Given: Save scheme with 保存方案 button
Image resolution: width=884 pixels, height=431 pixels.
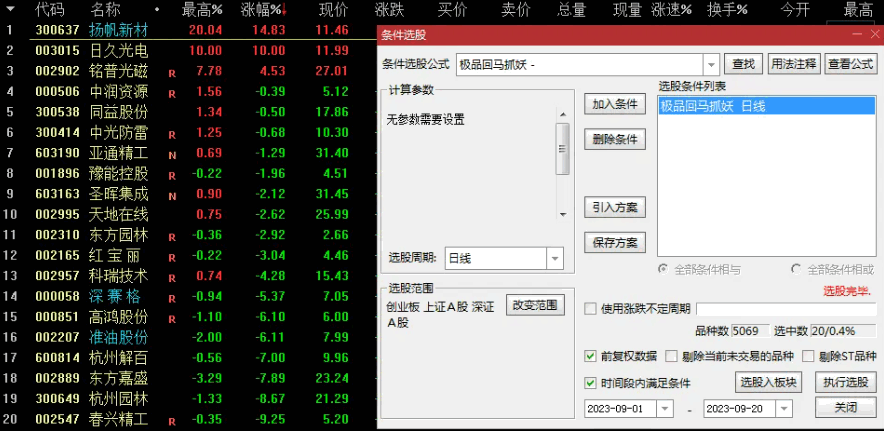Looking at the screenshot, I should click(615, 243).
